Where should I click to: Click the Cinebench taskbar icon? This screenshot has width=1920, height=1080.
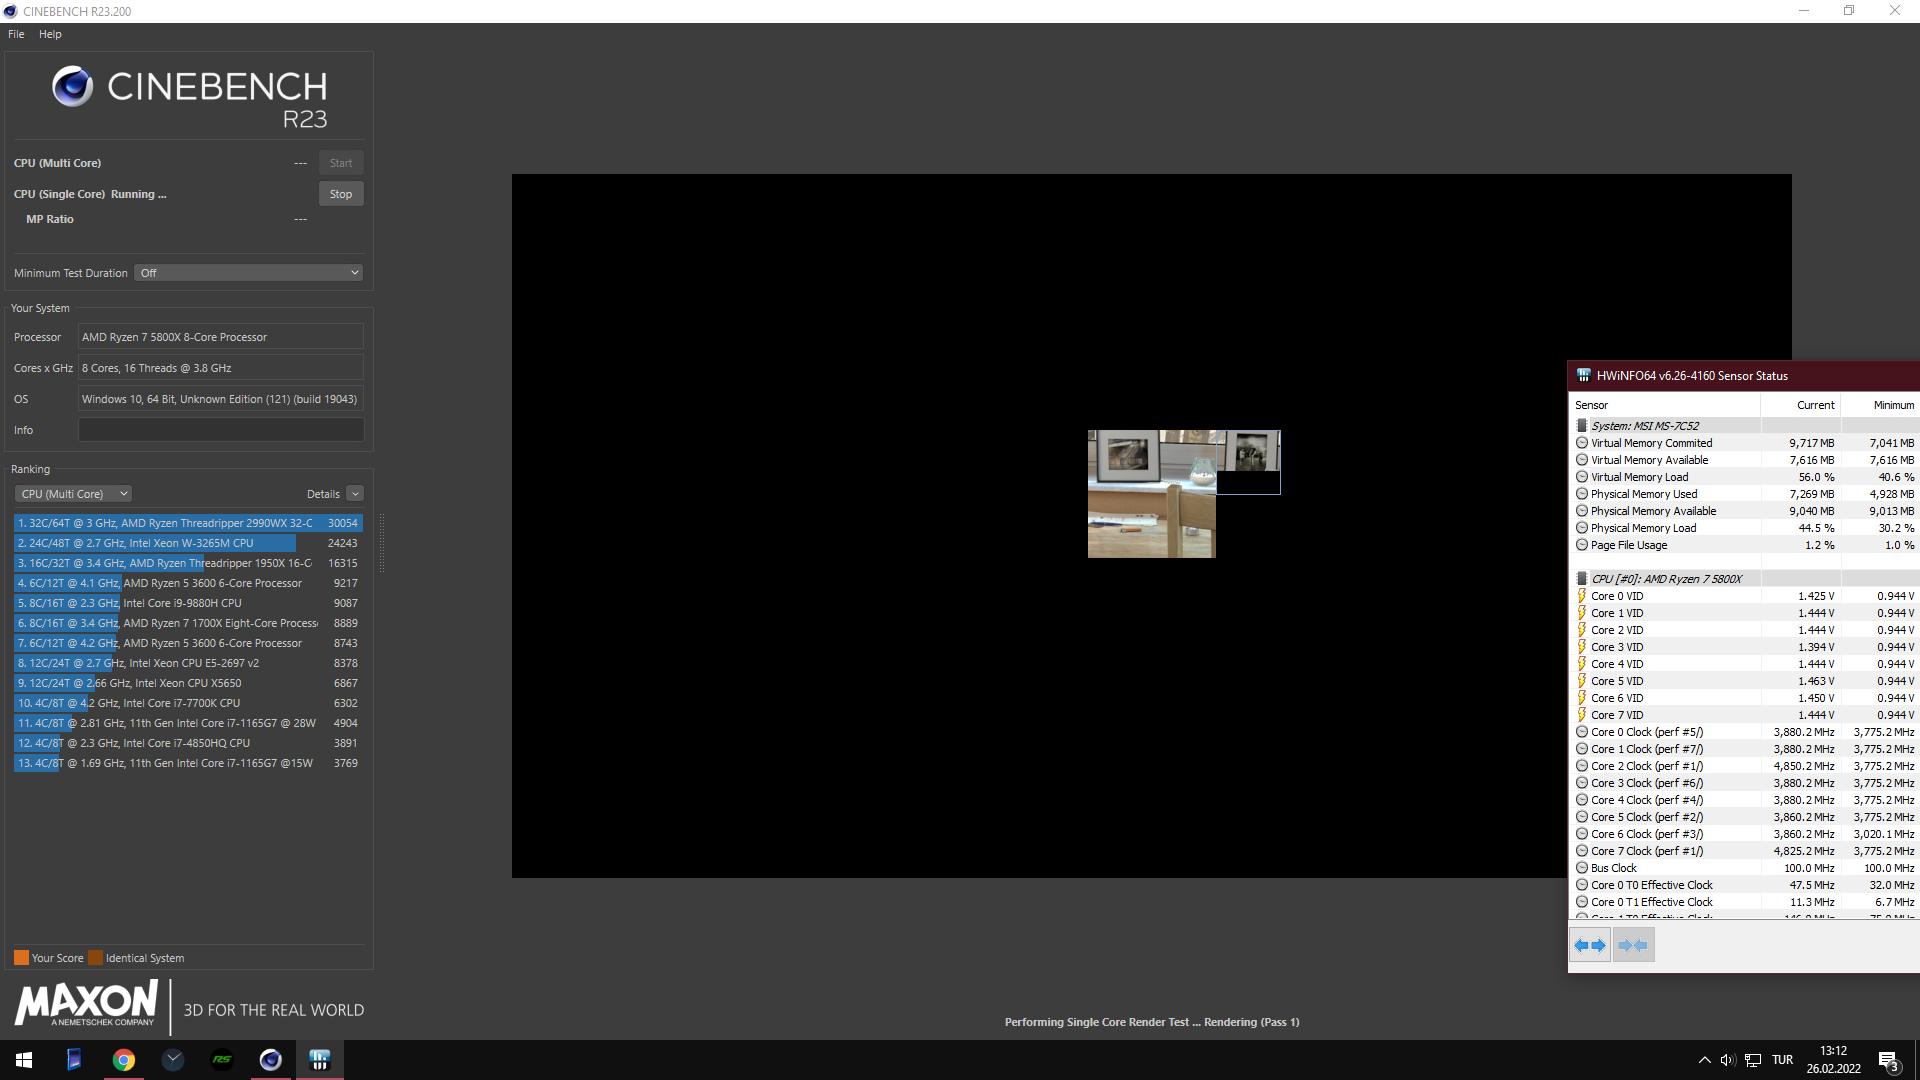pyautogui.click(x=271, y=1060)
